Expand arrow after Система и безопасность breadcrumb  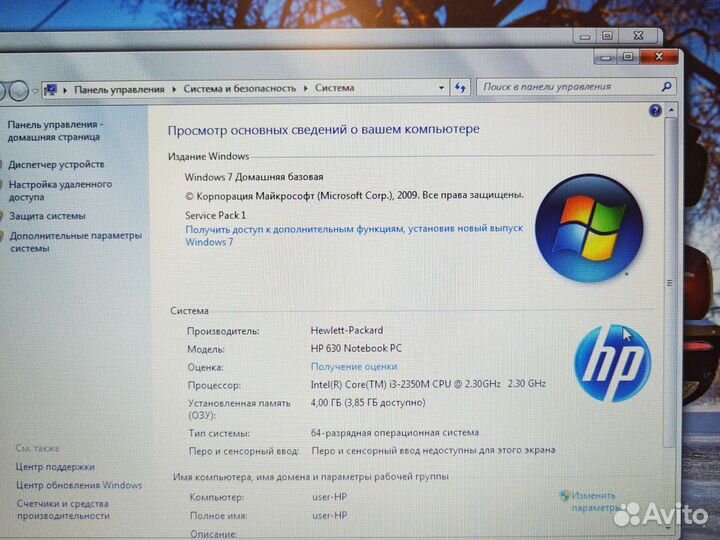pos(305,88)
